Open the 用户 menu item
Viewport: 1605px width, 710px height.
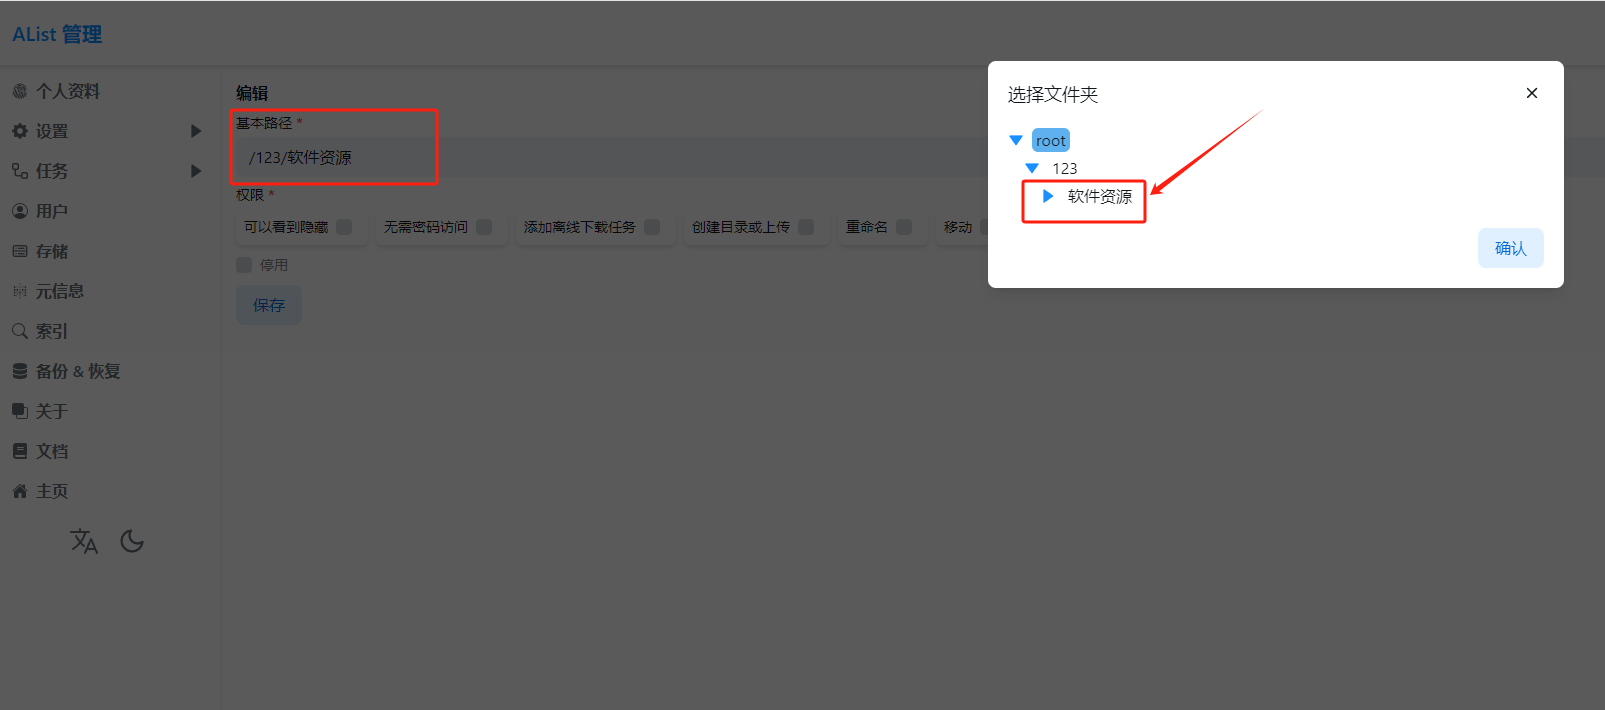click(52, 211)
